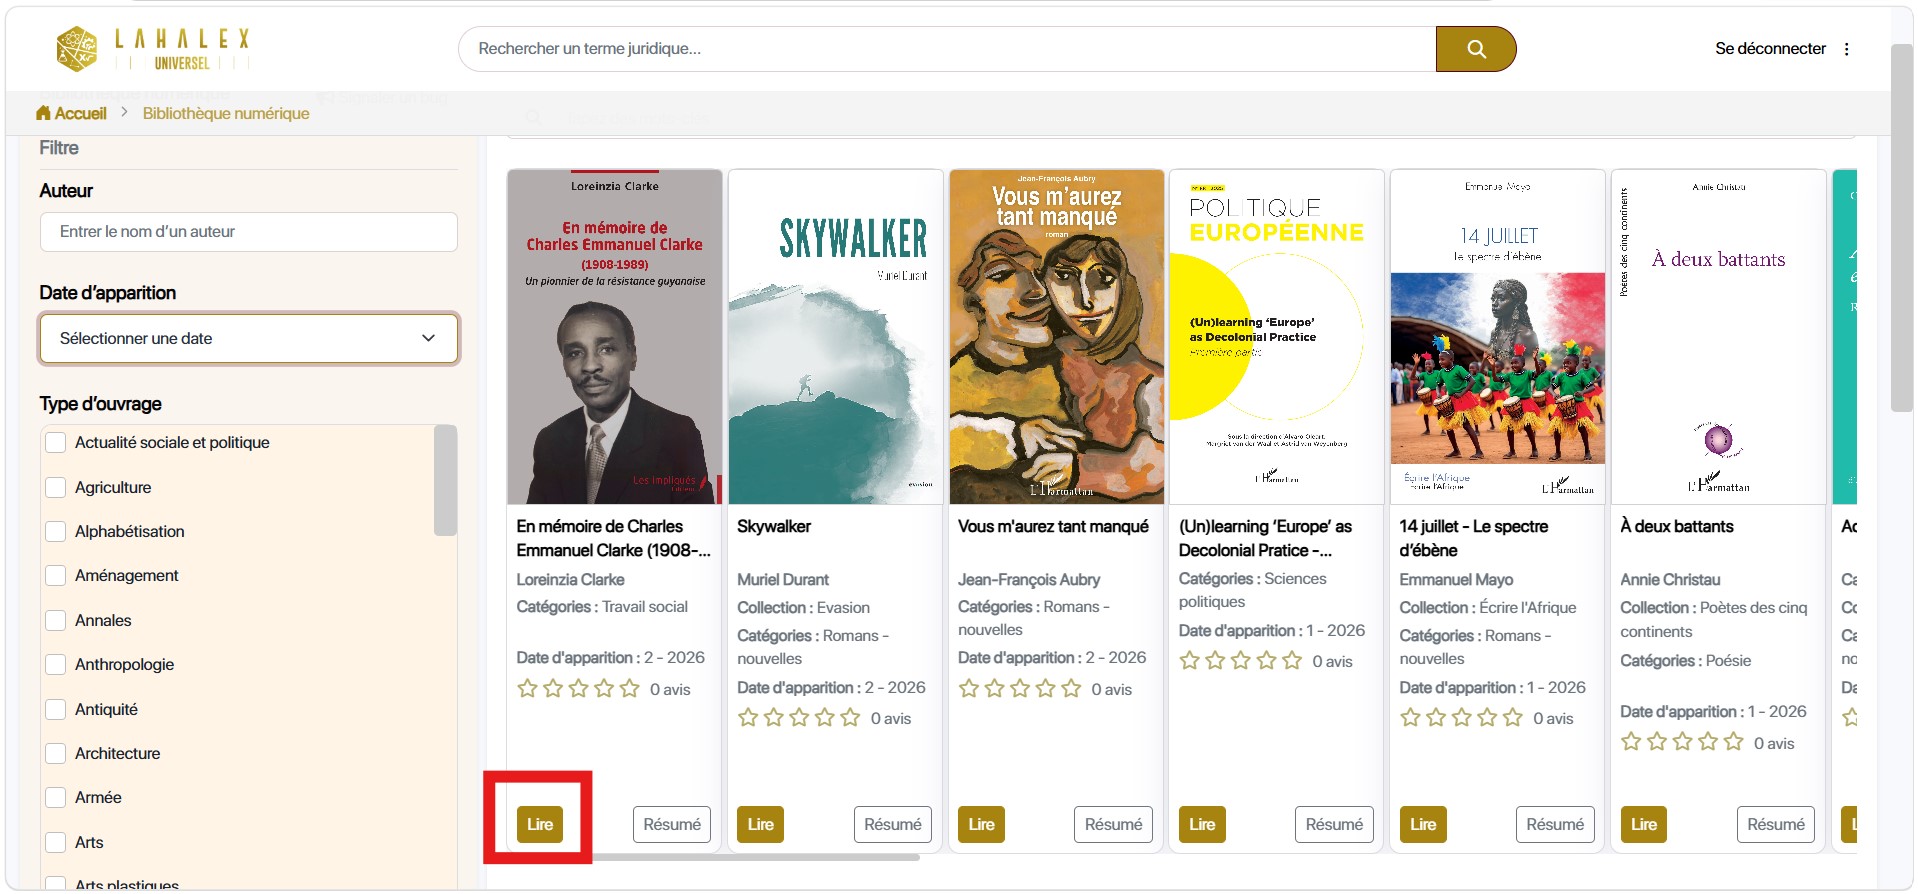Rate En mémoire de Charles Emmanuel Clarke five stars
This screenshot has width=1918, height=894.
(629, 688)
